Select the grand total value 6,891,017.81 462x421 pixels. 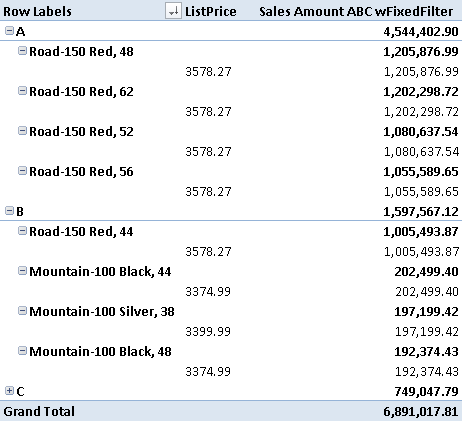coord(421,412)
